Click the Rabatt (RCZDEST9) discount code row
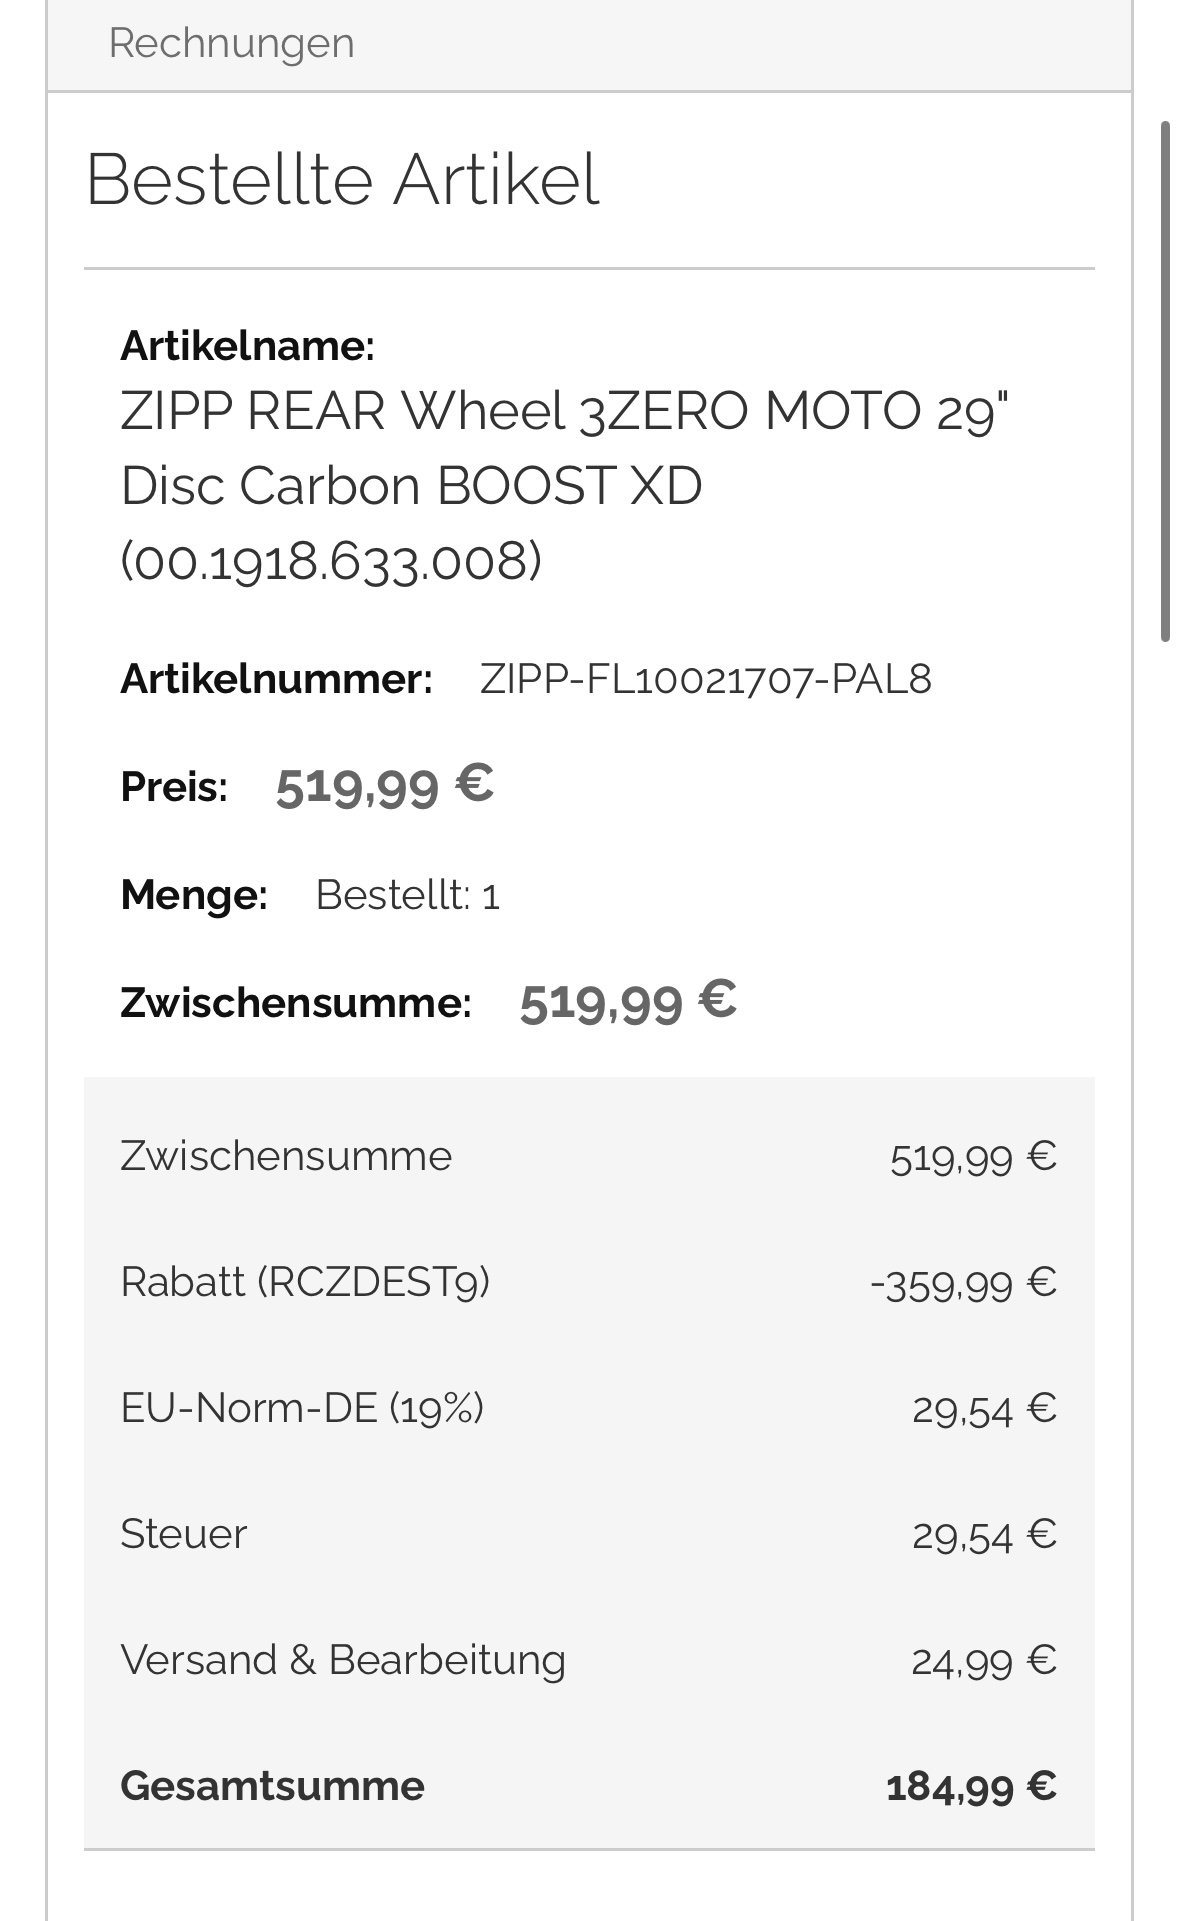 305,1282
